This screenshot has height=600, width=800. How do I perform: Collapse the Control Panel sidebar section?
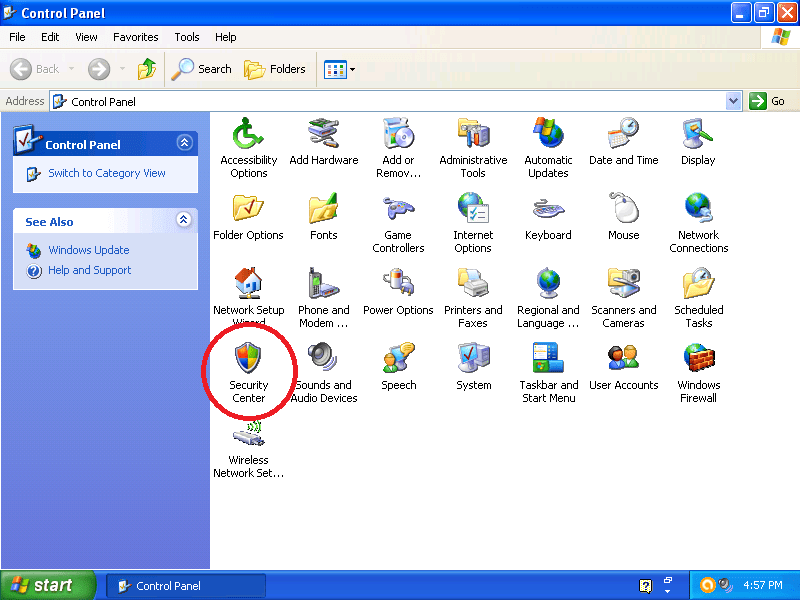(184, 142)
